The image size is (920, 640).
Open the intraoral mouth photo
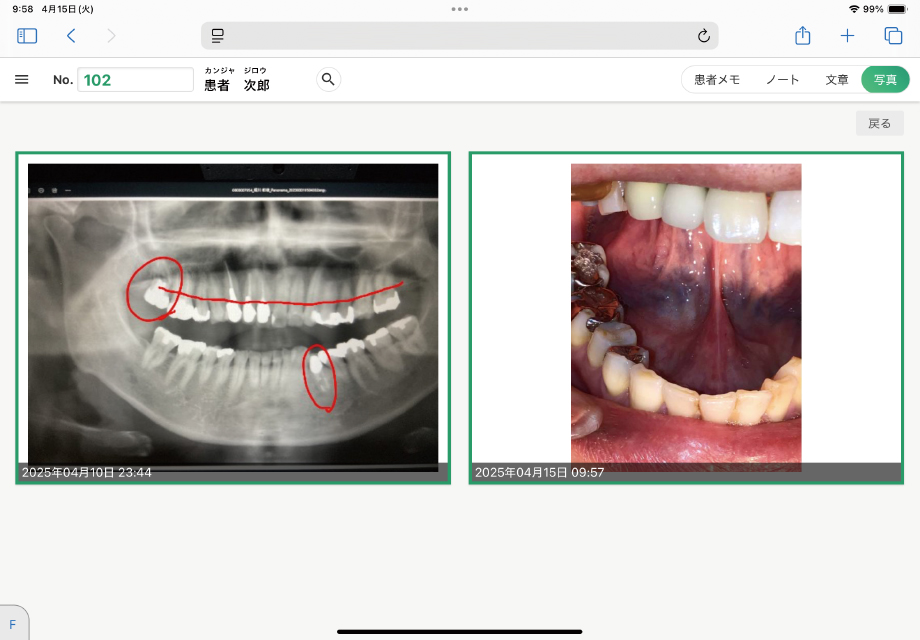tap(686, 317)
